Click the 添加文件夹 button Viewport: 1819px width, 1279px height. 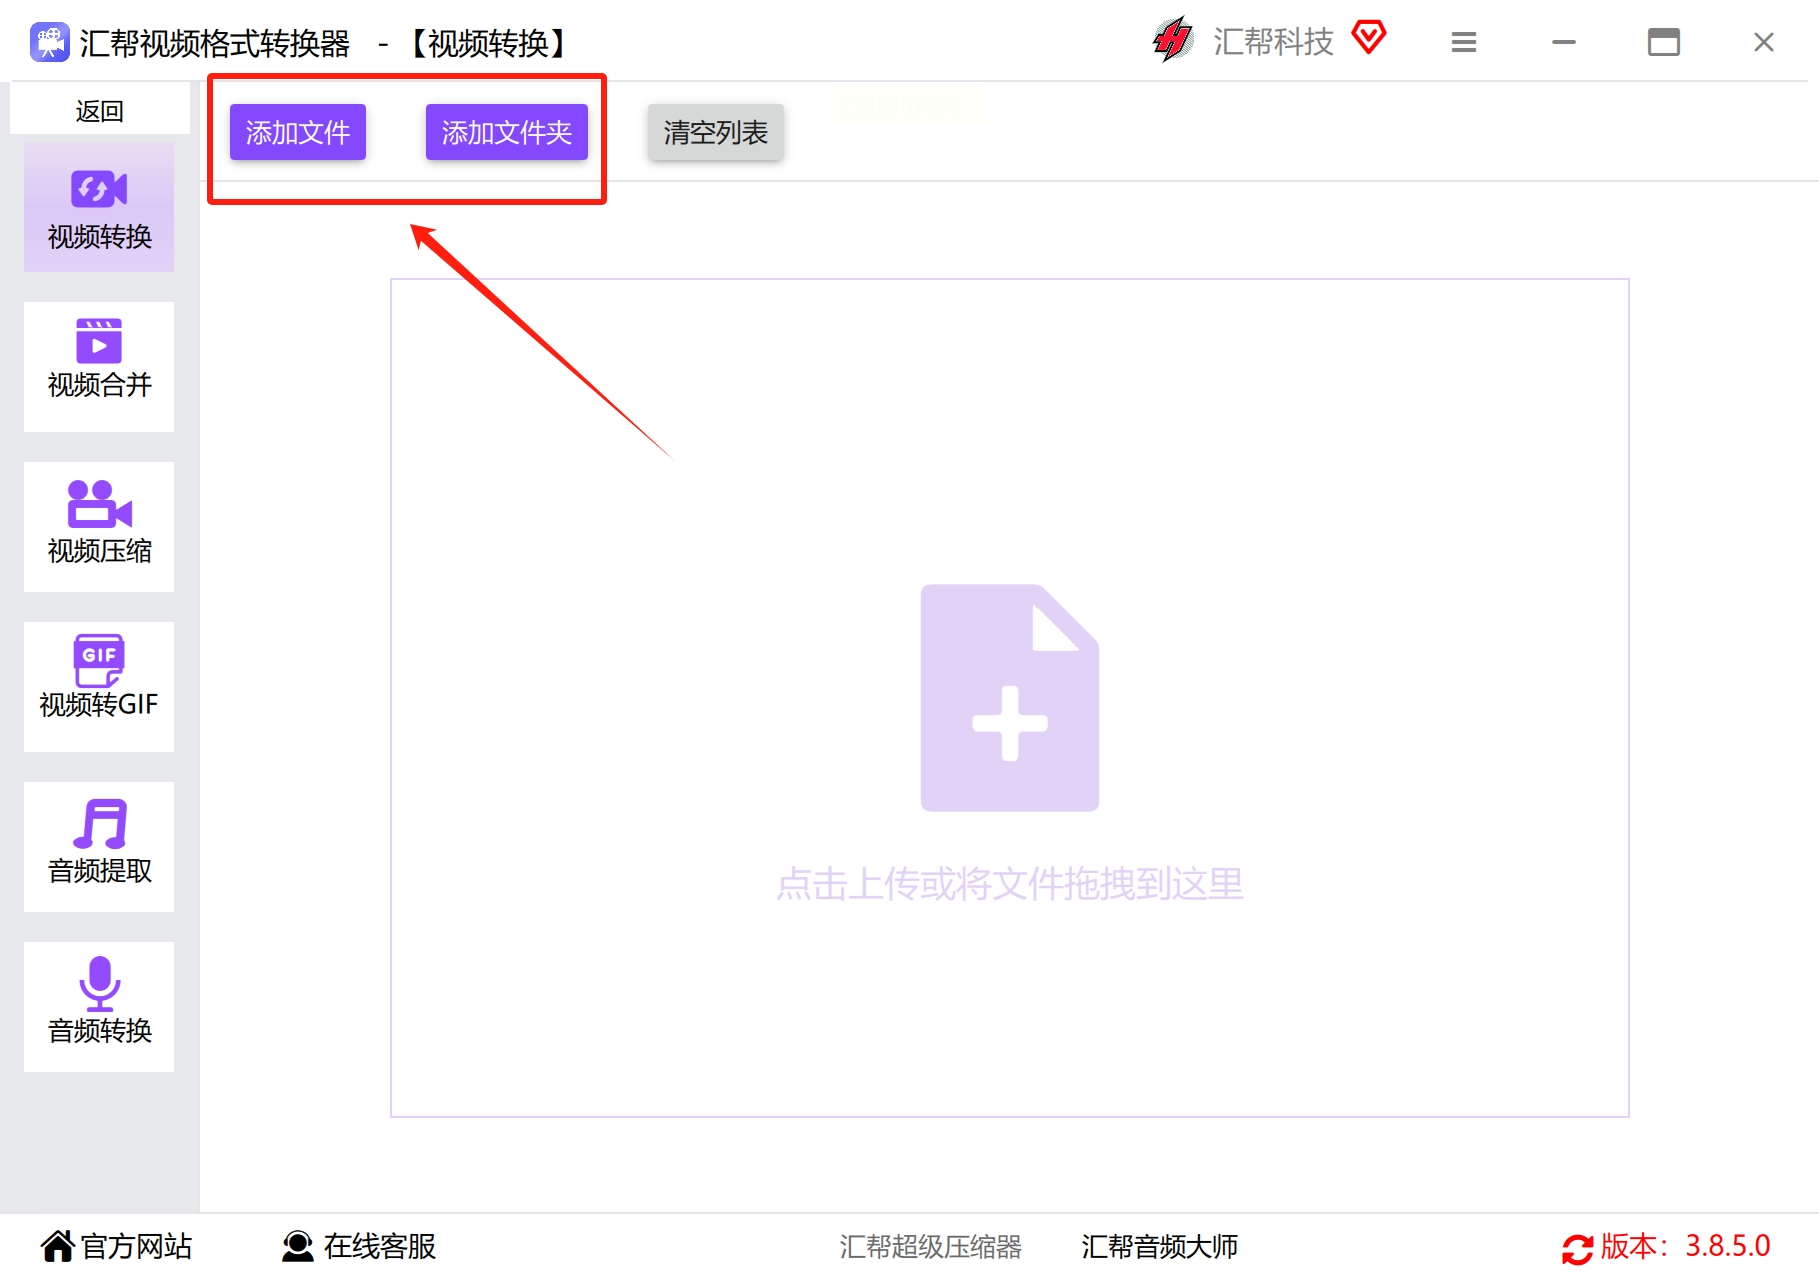(x=507, y=132)
